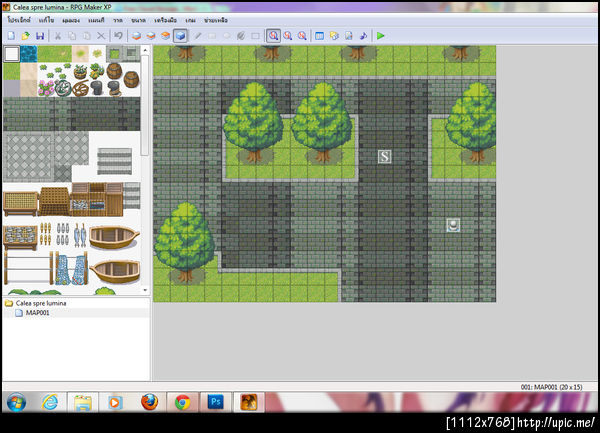The width and height of the screenshot is (600, 433).
Task: Pick the coiled rope tile
Action: (x=80, y=89)
